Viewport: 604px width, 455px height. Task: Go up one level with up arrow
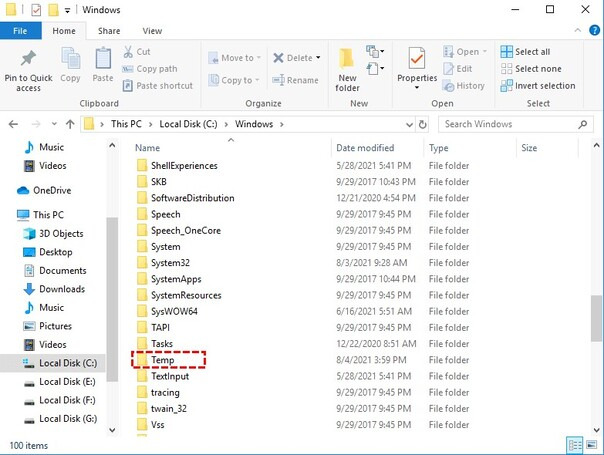pos(70,124)
